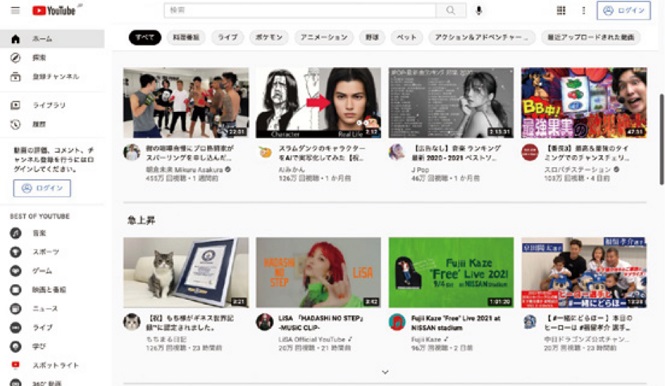The width and height of the screenshot is (665, 386).
Task: Click the Mikuru Asakura channel avatar
Action: pos(132,152)
